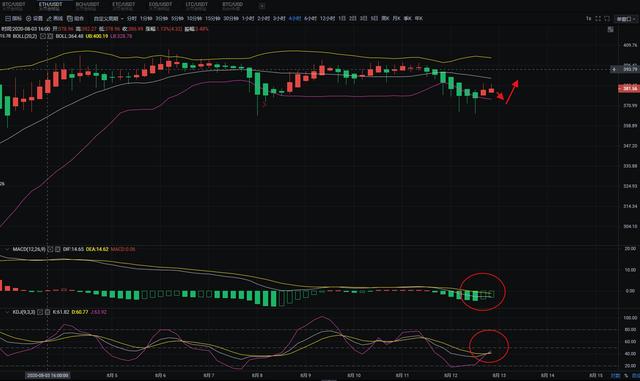Open MACD indicator settings icon
Image resolution: width=640 pixels, height=381 pixels.
(x=51, y=249)
